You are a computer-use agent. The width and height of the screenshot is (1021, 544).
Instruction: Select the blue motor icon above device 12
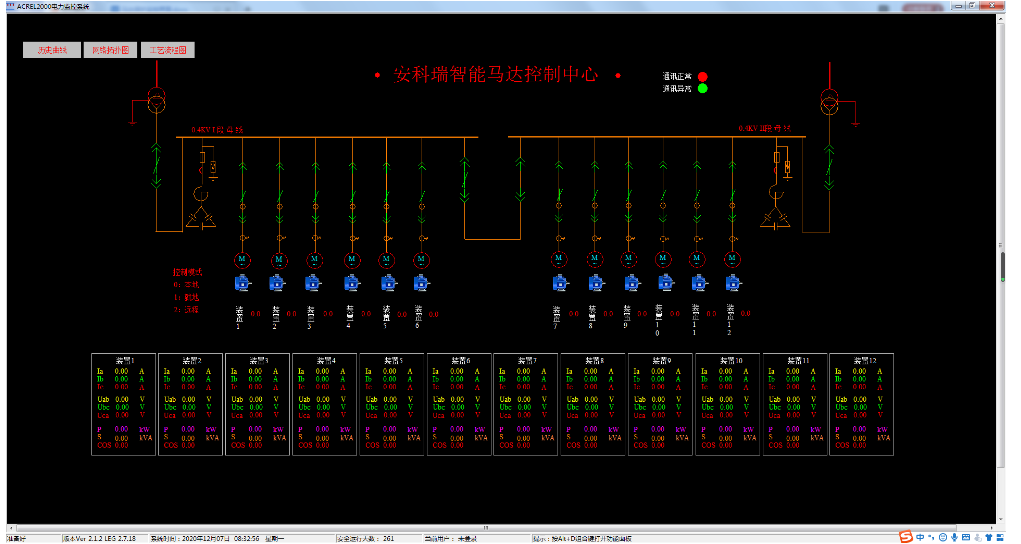coord(732,283)
